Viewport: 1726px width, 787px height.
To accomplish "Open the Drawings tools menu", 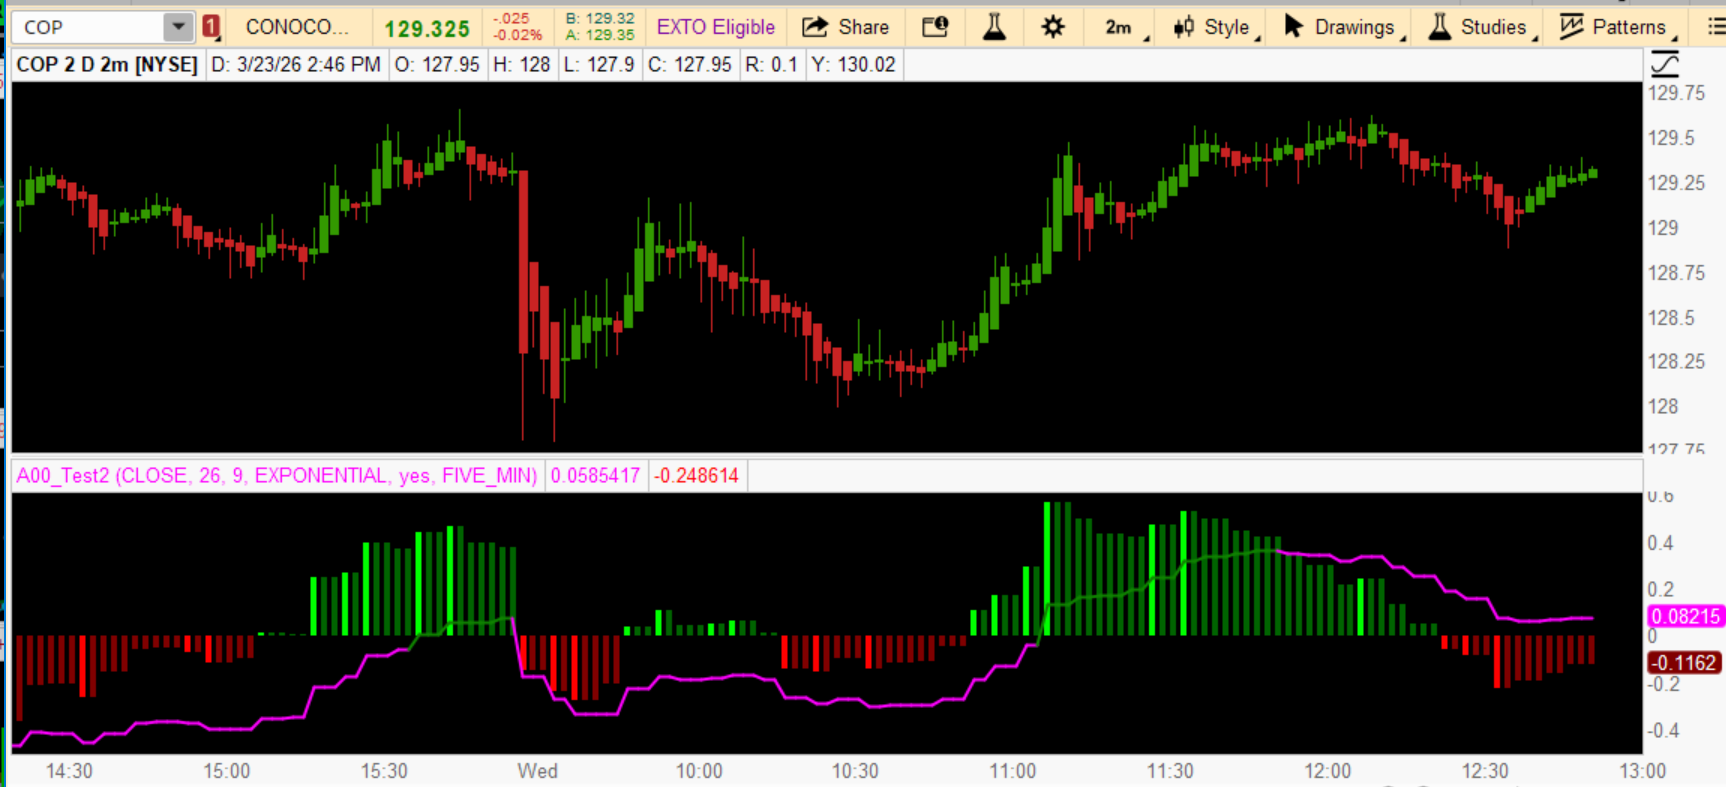I will tap(1343, 27).
